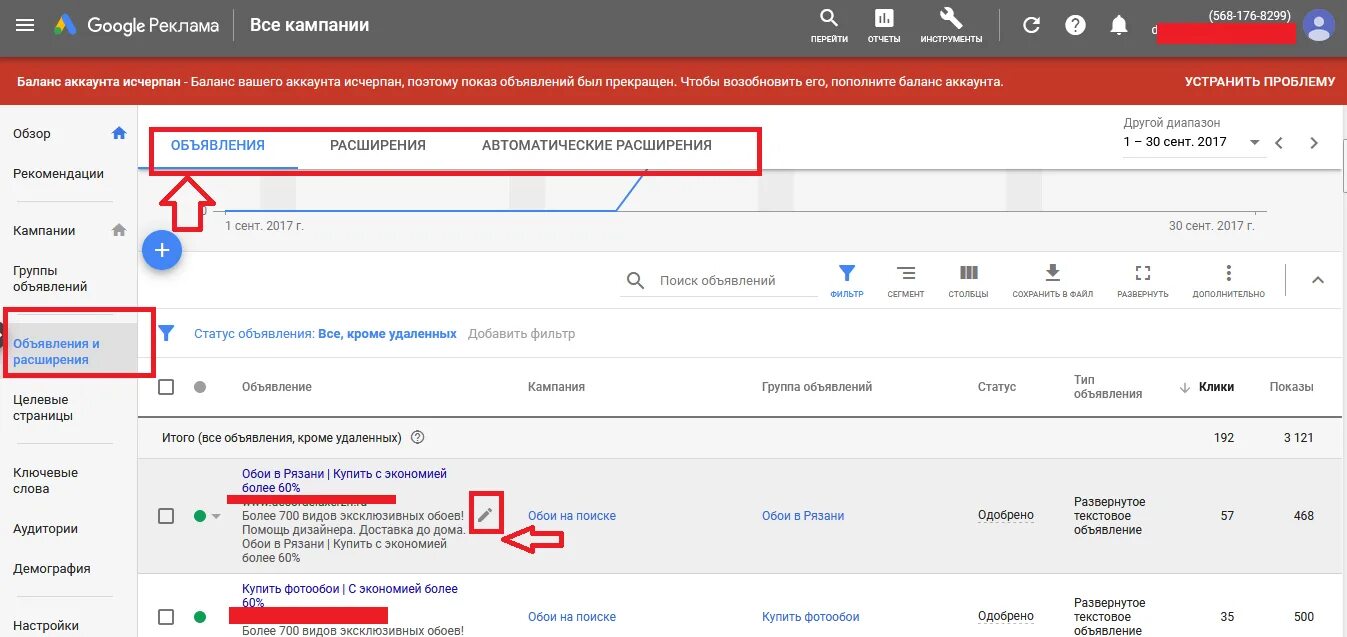
Task: Refresh data with the reload icon
Action: point(1031,26)
